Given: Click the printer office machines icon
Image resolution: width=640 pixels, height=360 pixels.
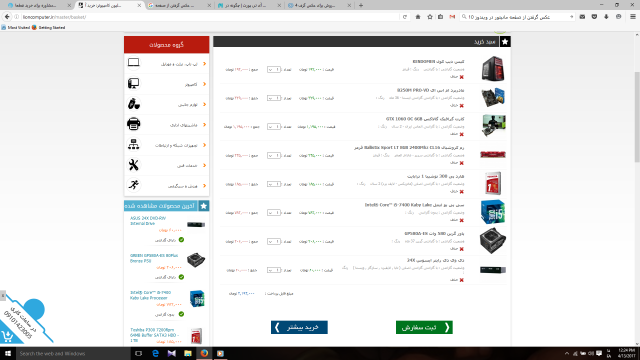Looking at the screenshot, I should [x=133, y=124].
